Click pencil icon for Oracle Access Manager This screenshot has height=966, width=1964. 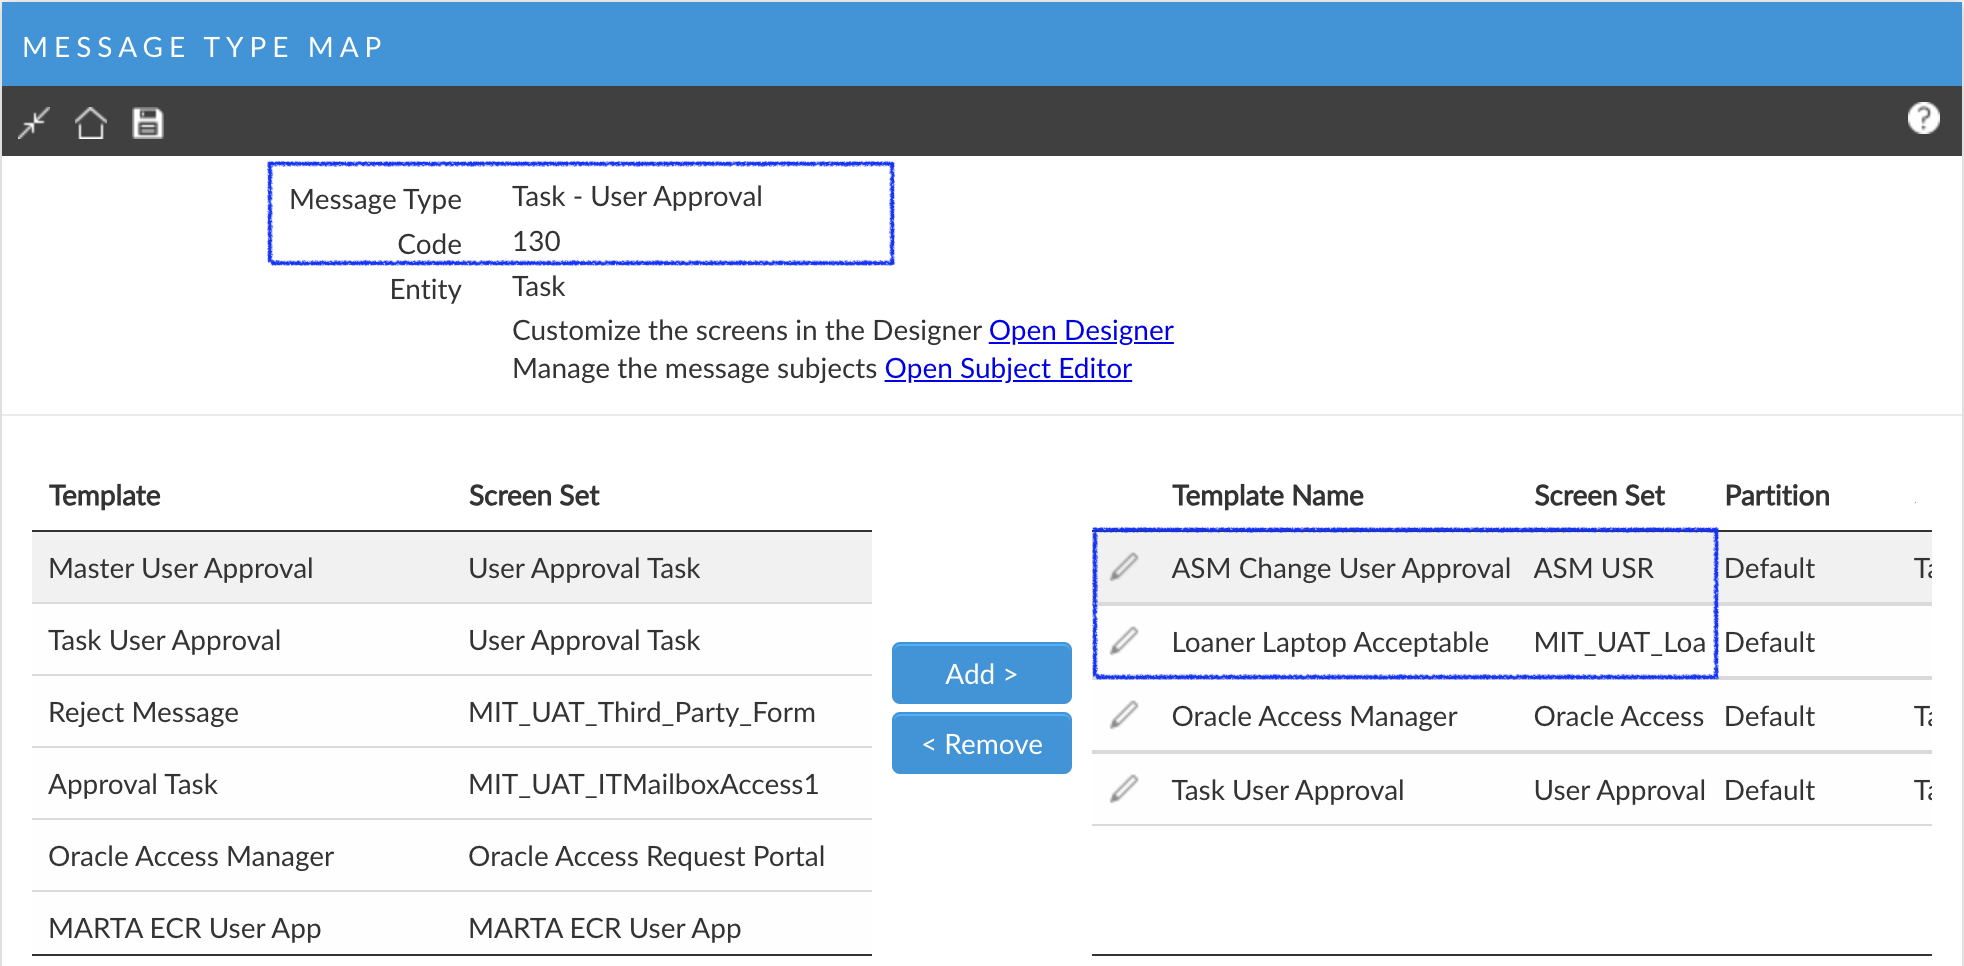coord(1124,715)
